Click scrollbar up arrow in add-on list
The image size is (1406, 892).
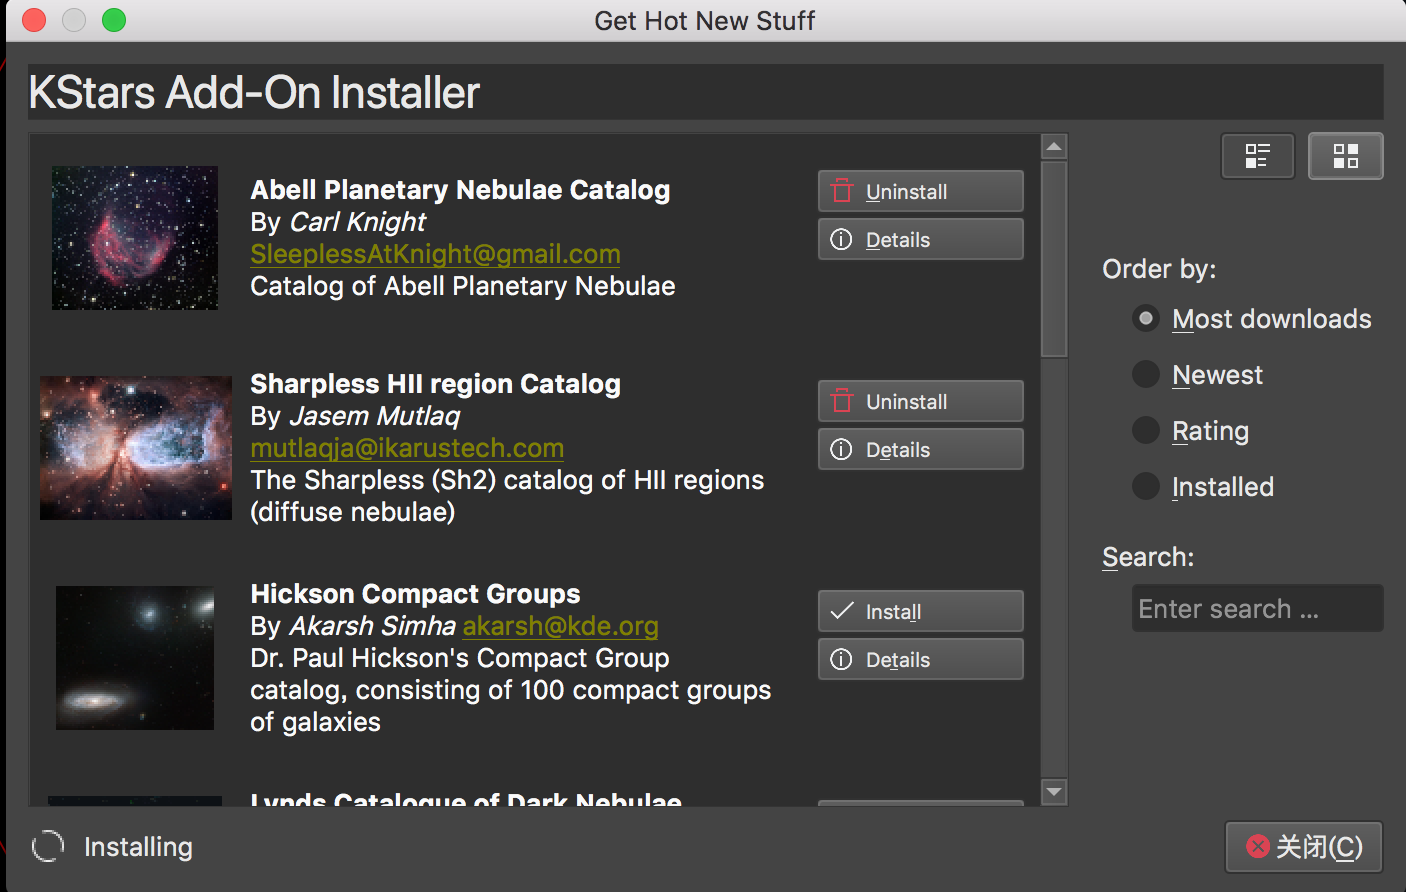coord(1054,147)
